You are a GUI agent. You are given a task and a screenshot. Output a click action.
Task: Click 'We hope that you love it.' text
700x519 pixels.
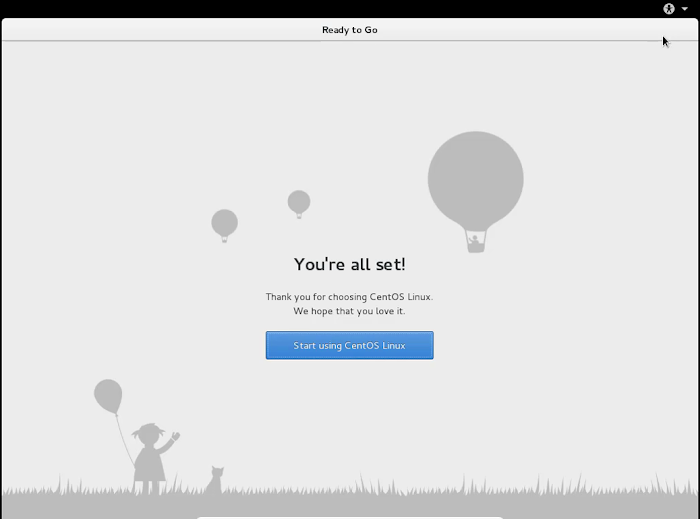(350, 311)
